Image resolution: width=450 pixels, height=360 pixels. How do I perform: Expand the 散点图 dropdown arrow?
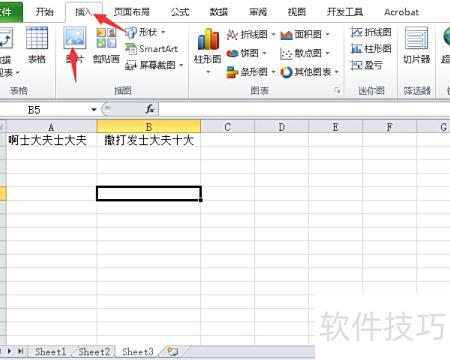click(327, 53)
